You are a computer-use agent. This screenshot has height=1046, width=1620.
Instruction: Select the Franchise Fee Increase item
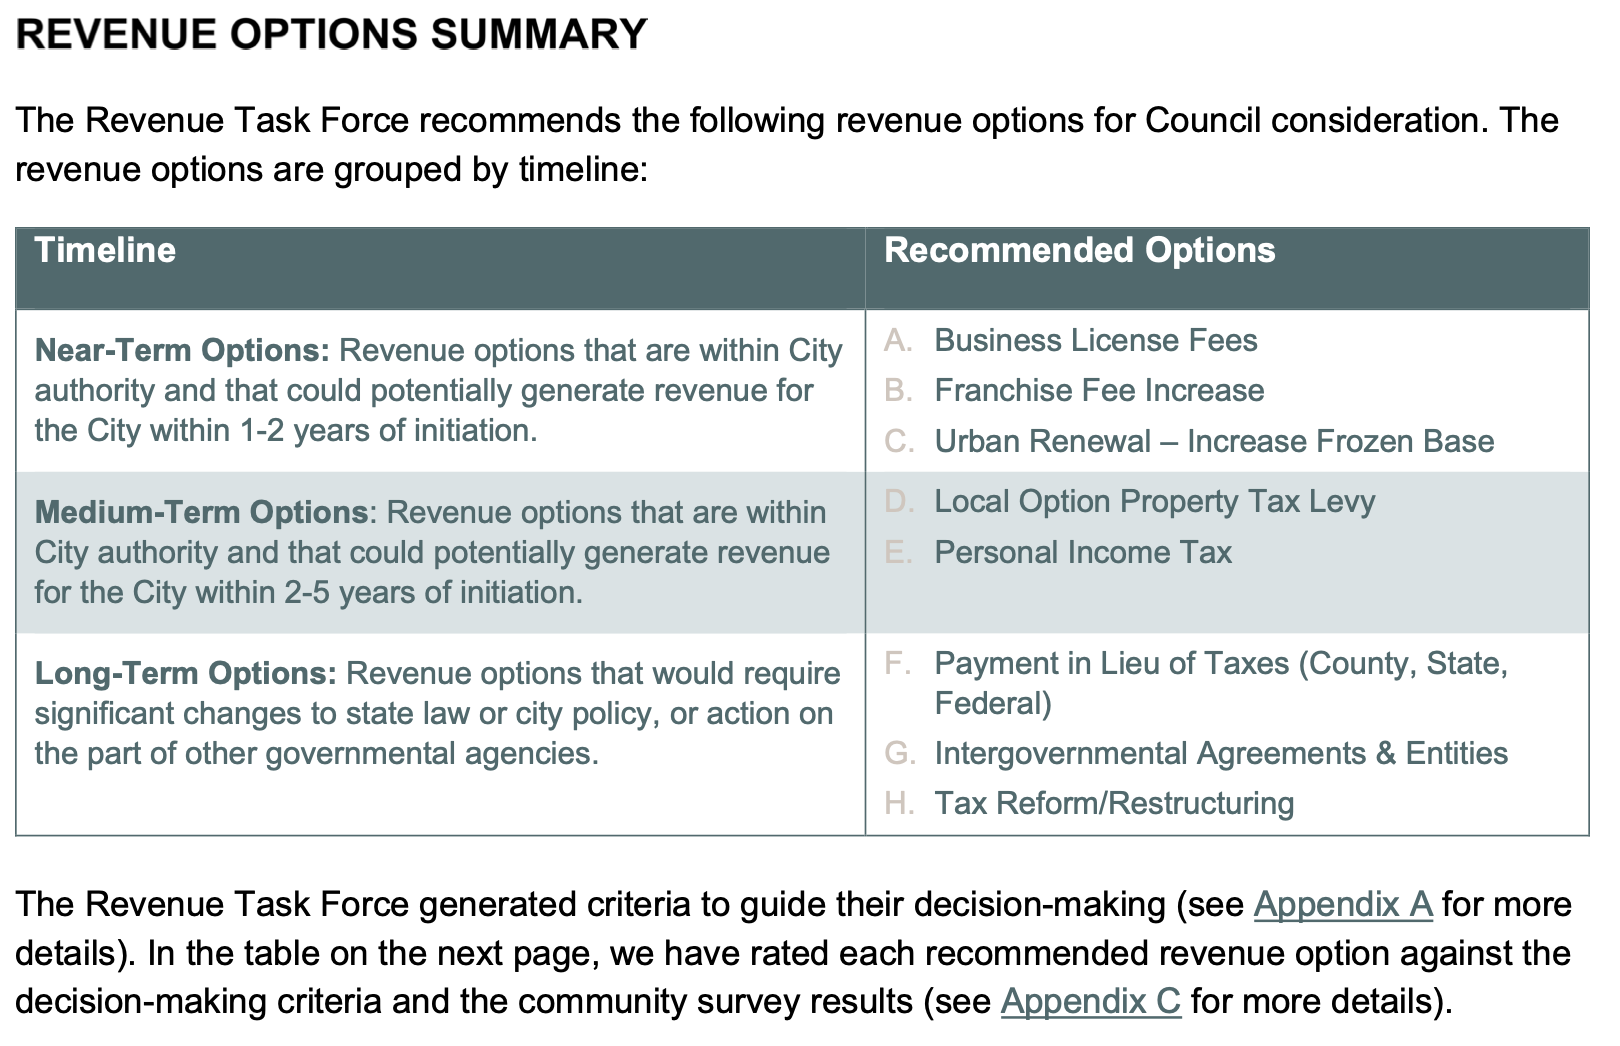tap(1098, 391)
